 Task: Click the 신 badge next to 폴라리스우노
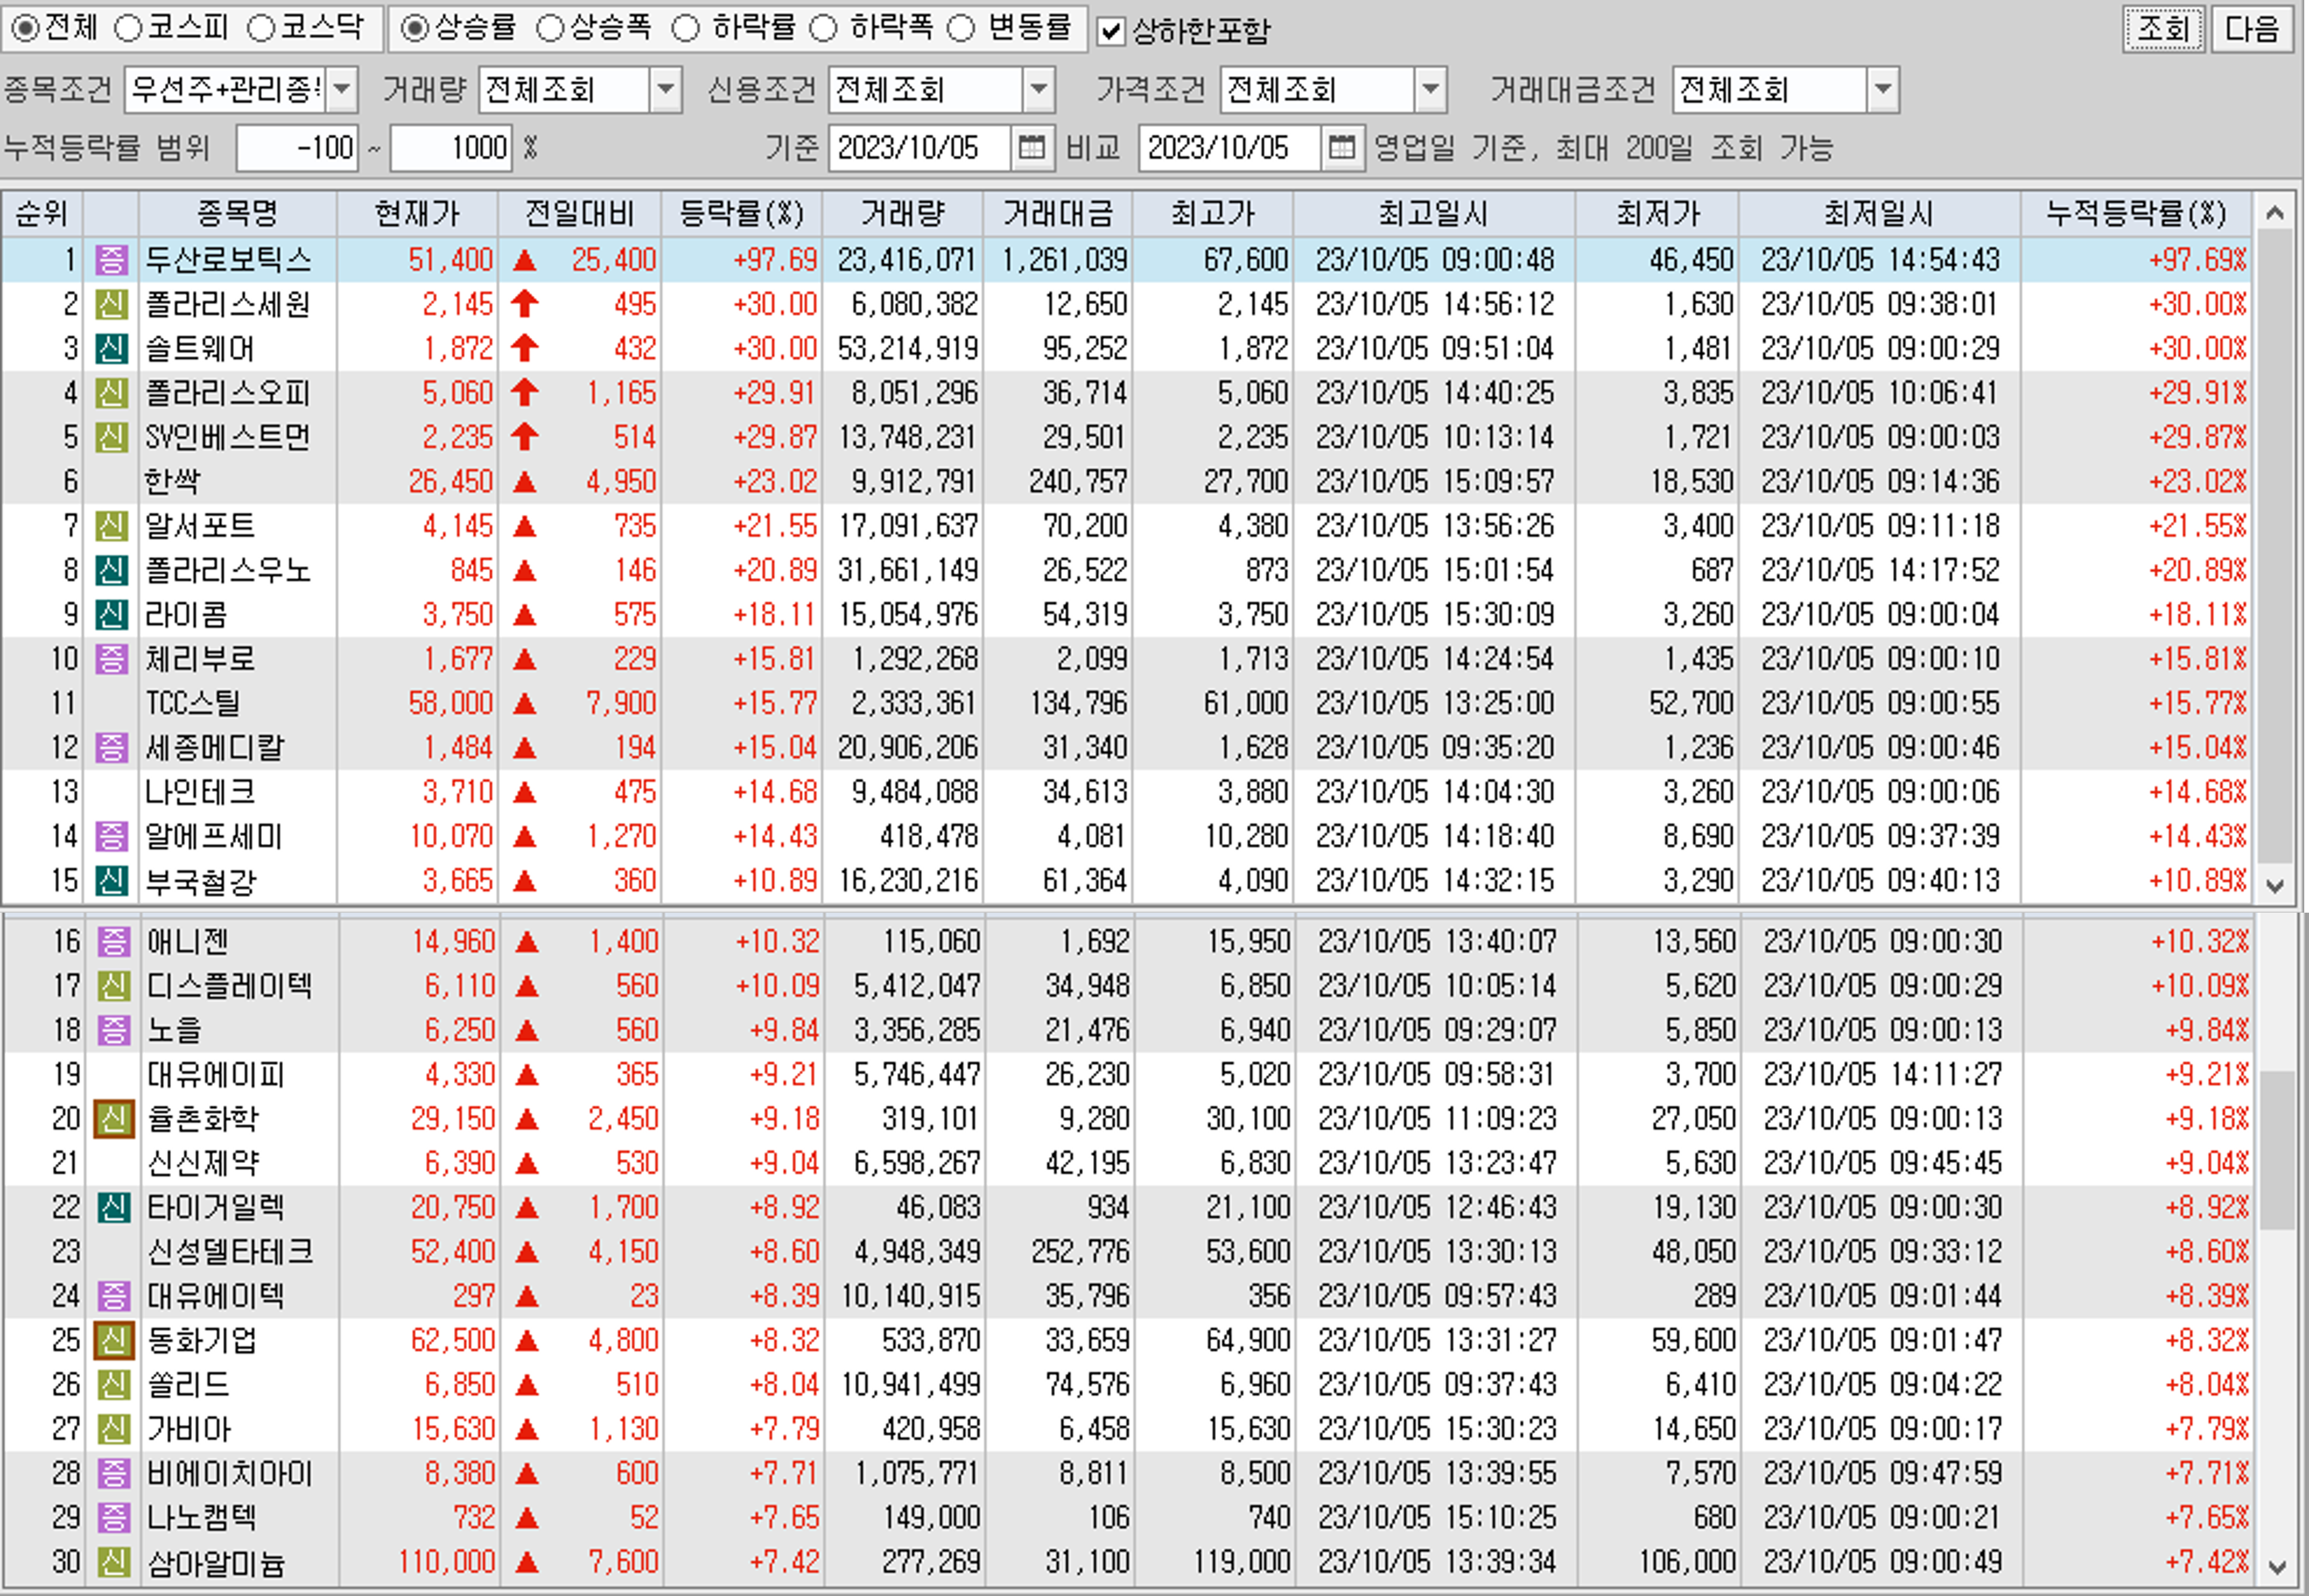[x=111, y=570]
